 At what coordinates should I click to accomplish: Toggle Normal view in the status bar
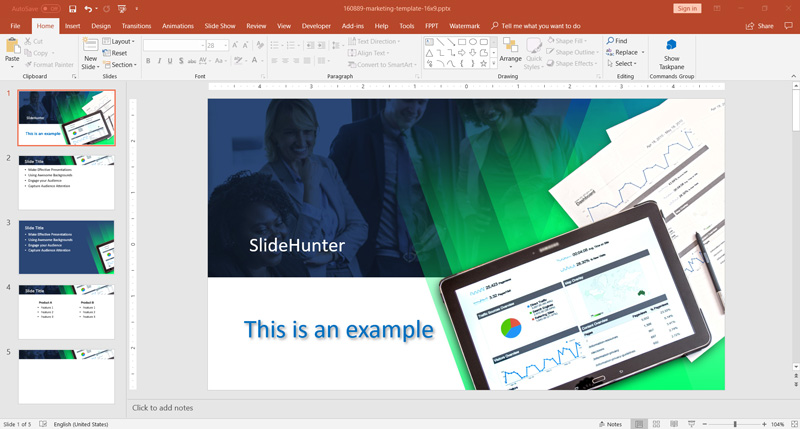pyautogui.click(x=639, y=424)
